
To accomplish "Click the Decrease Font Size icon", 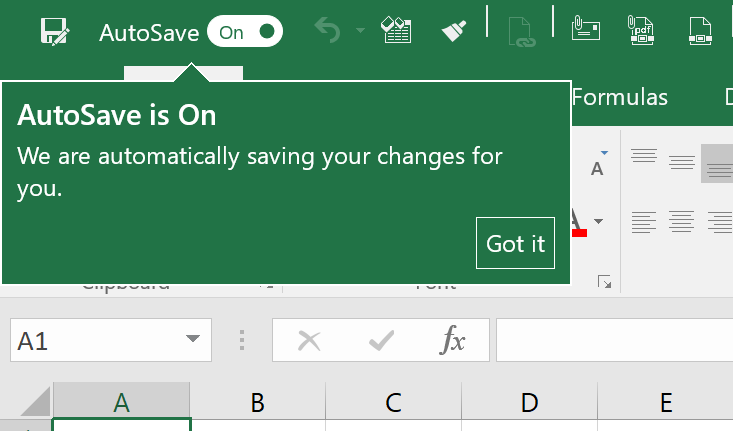I will pyautogui.click(x=598, y=164).
